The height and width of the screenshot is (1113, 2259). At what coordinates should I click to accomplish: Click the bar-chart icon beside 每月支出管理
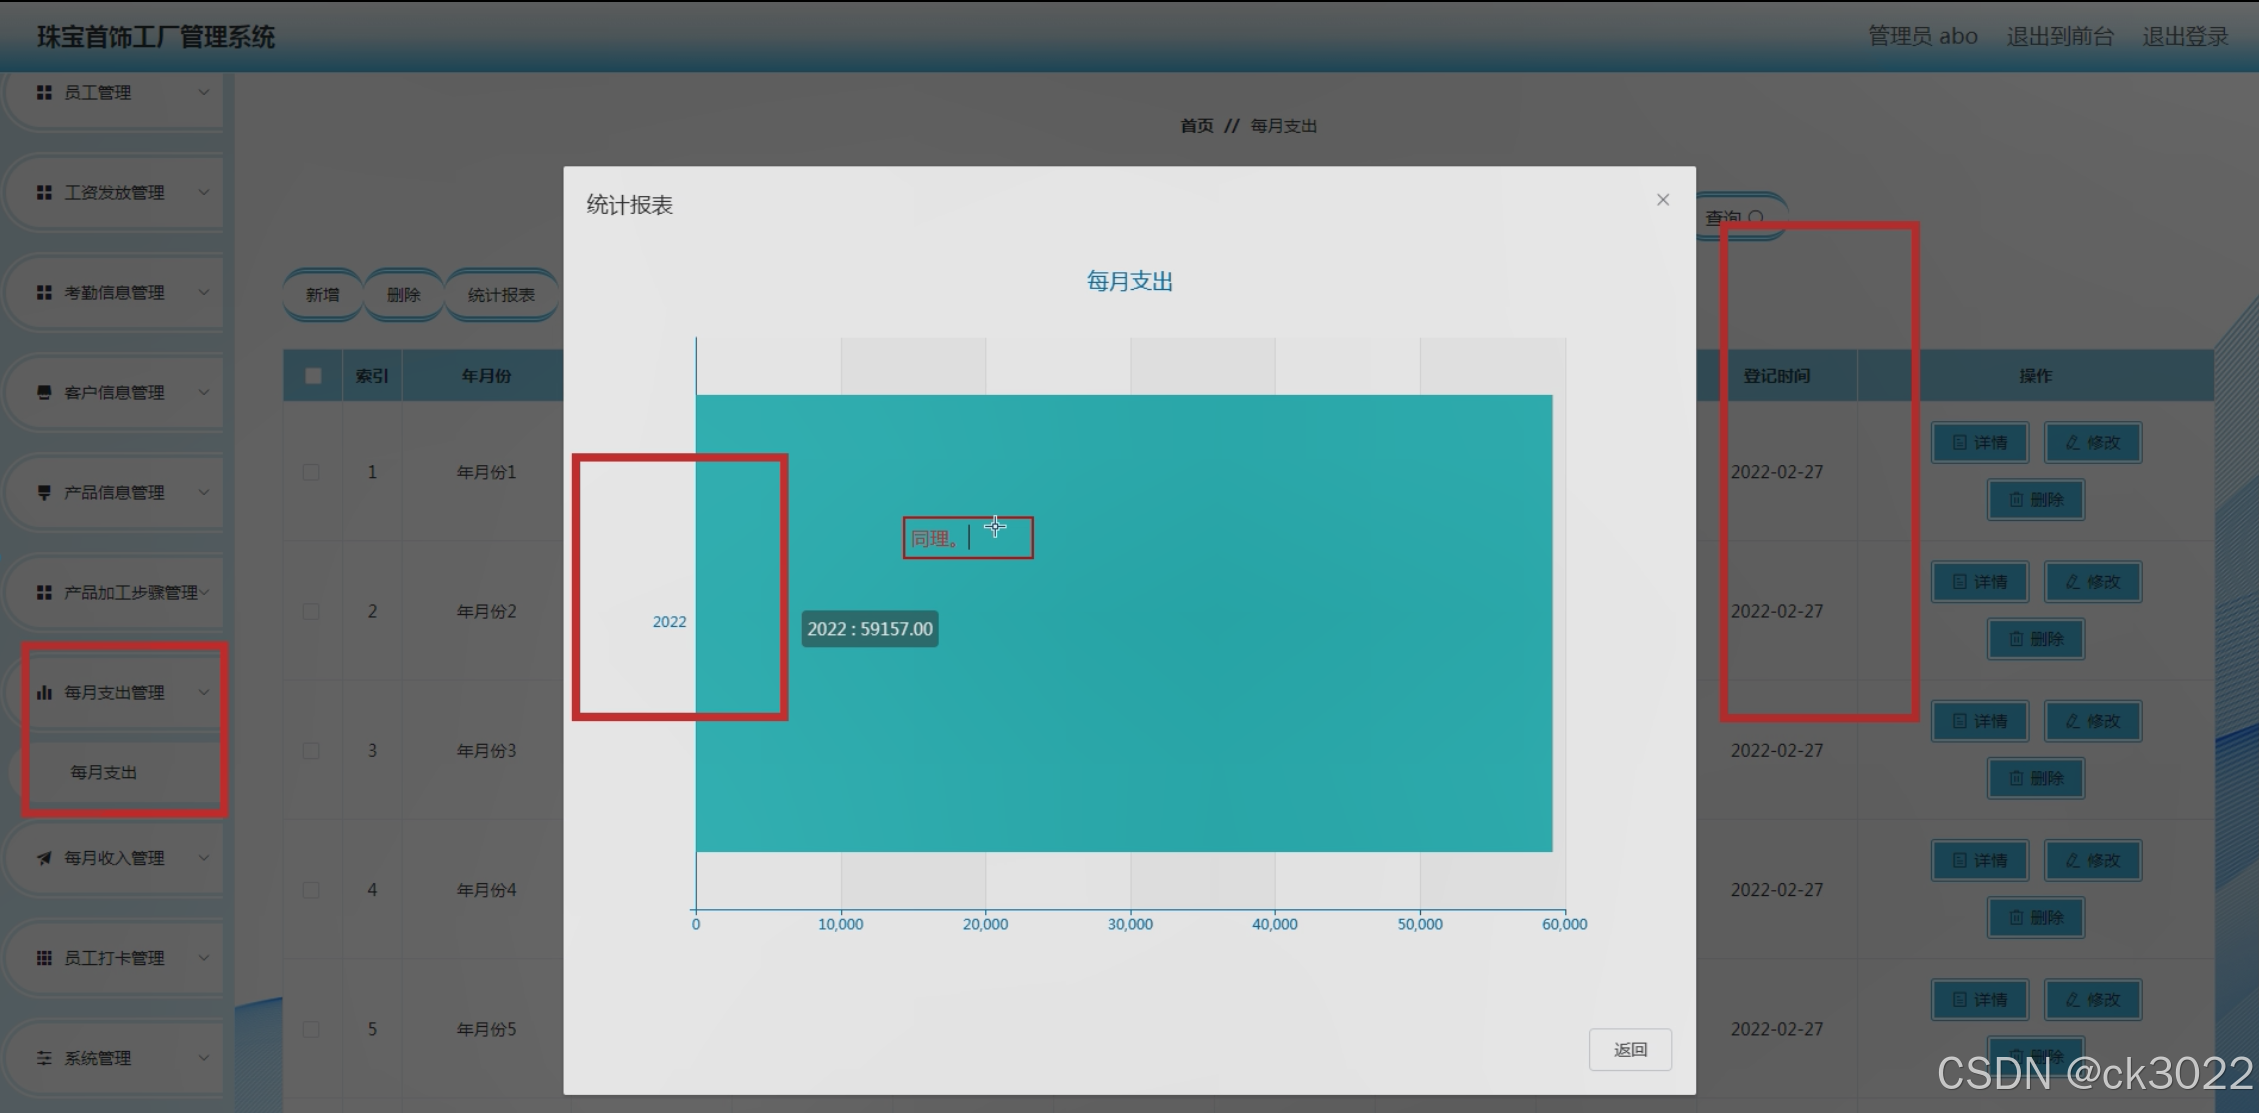[44, 692]
